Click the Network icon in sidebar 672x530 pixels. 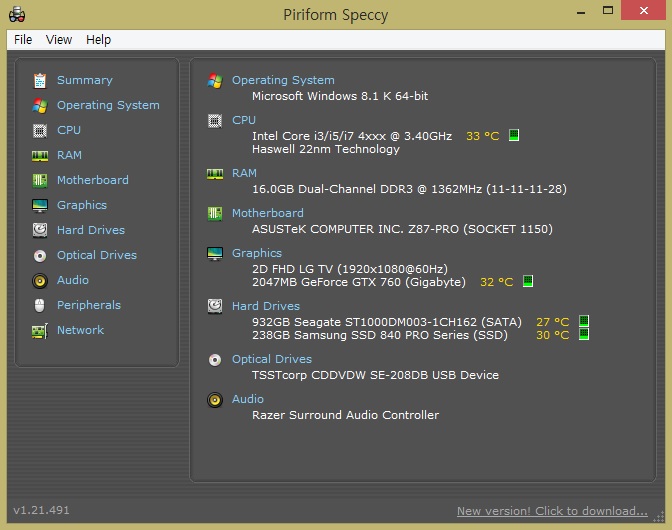pyautogui.click(x=40, y=330)
